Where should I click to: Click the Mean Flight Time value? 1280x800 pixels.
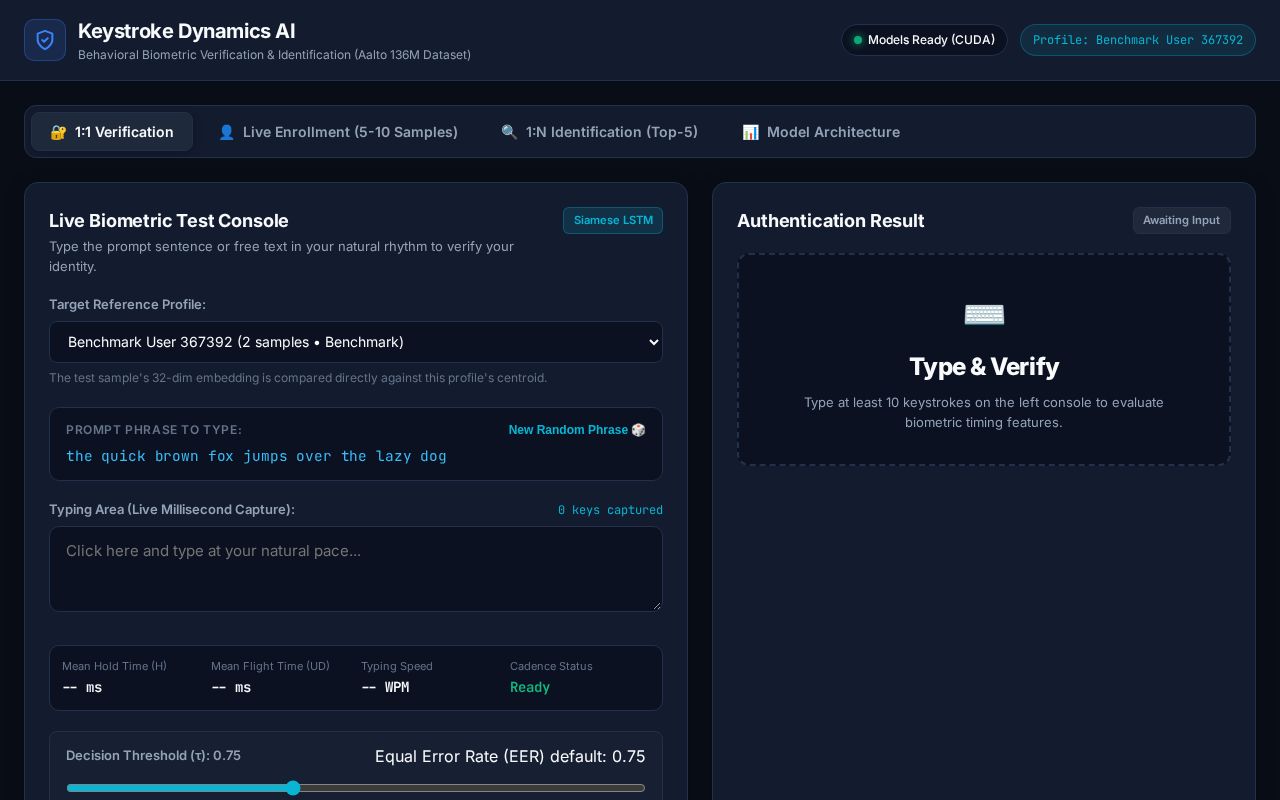tap(231, 687)
